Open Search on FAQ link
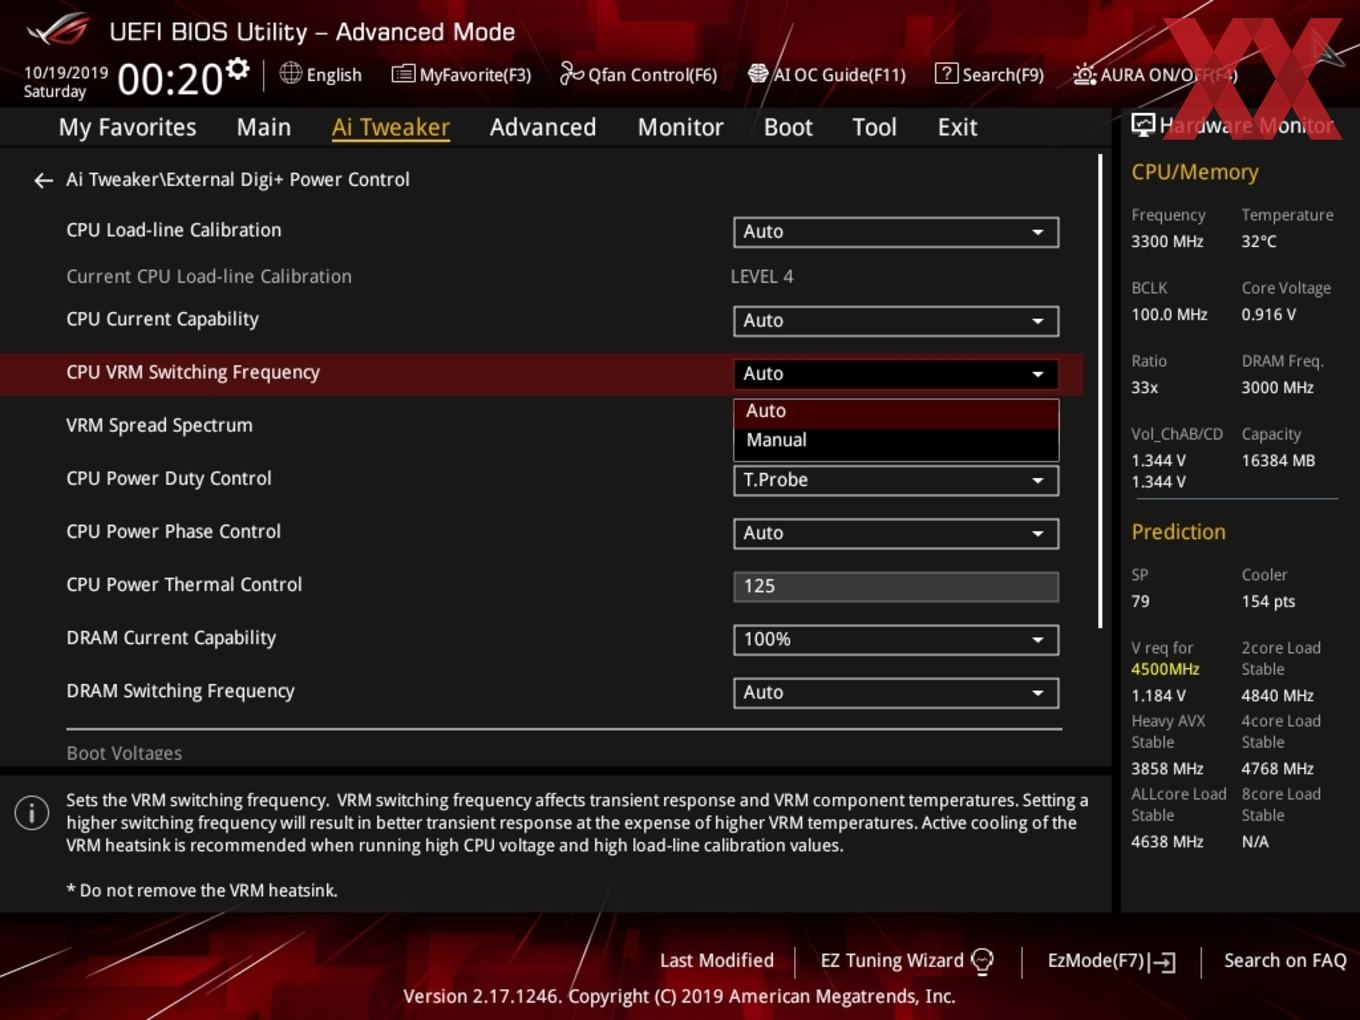Screen dimensions: 1360x1020 click(x=1285, y=961)
